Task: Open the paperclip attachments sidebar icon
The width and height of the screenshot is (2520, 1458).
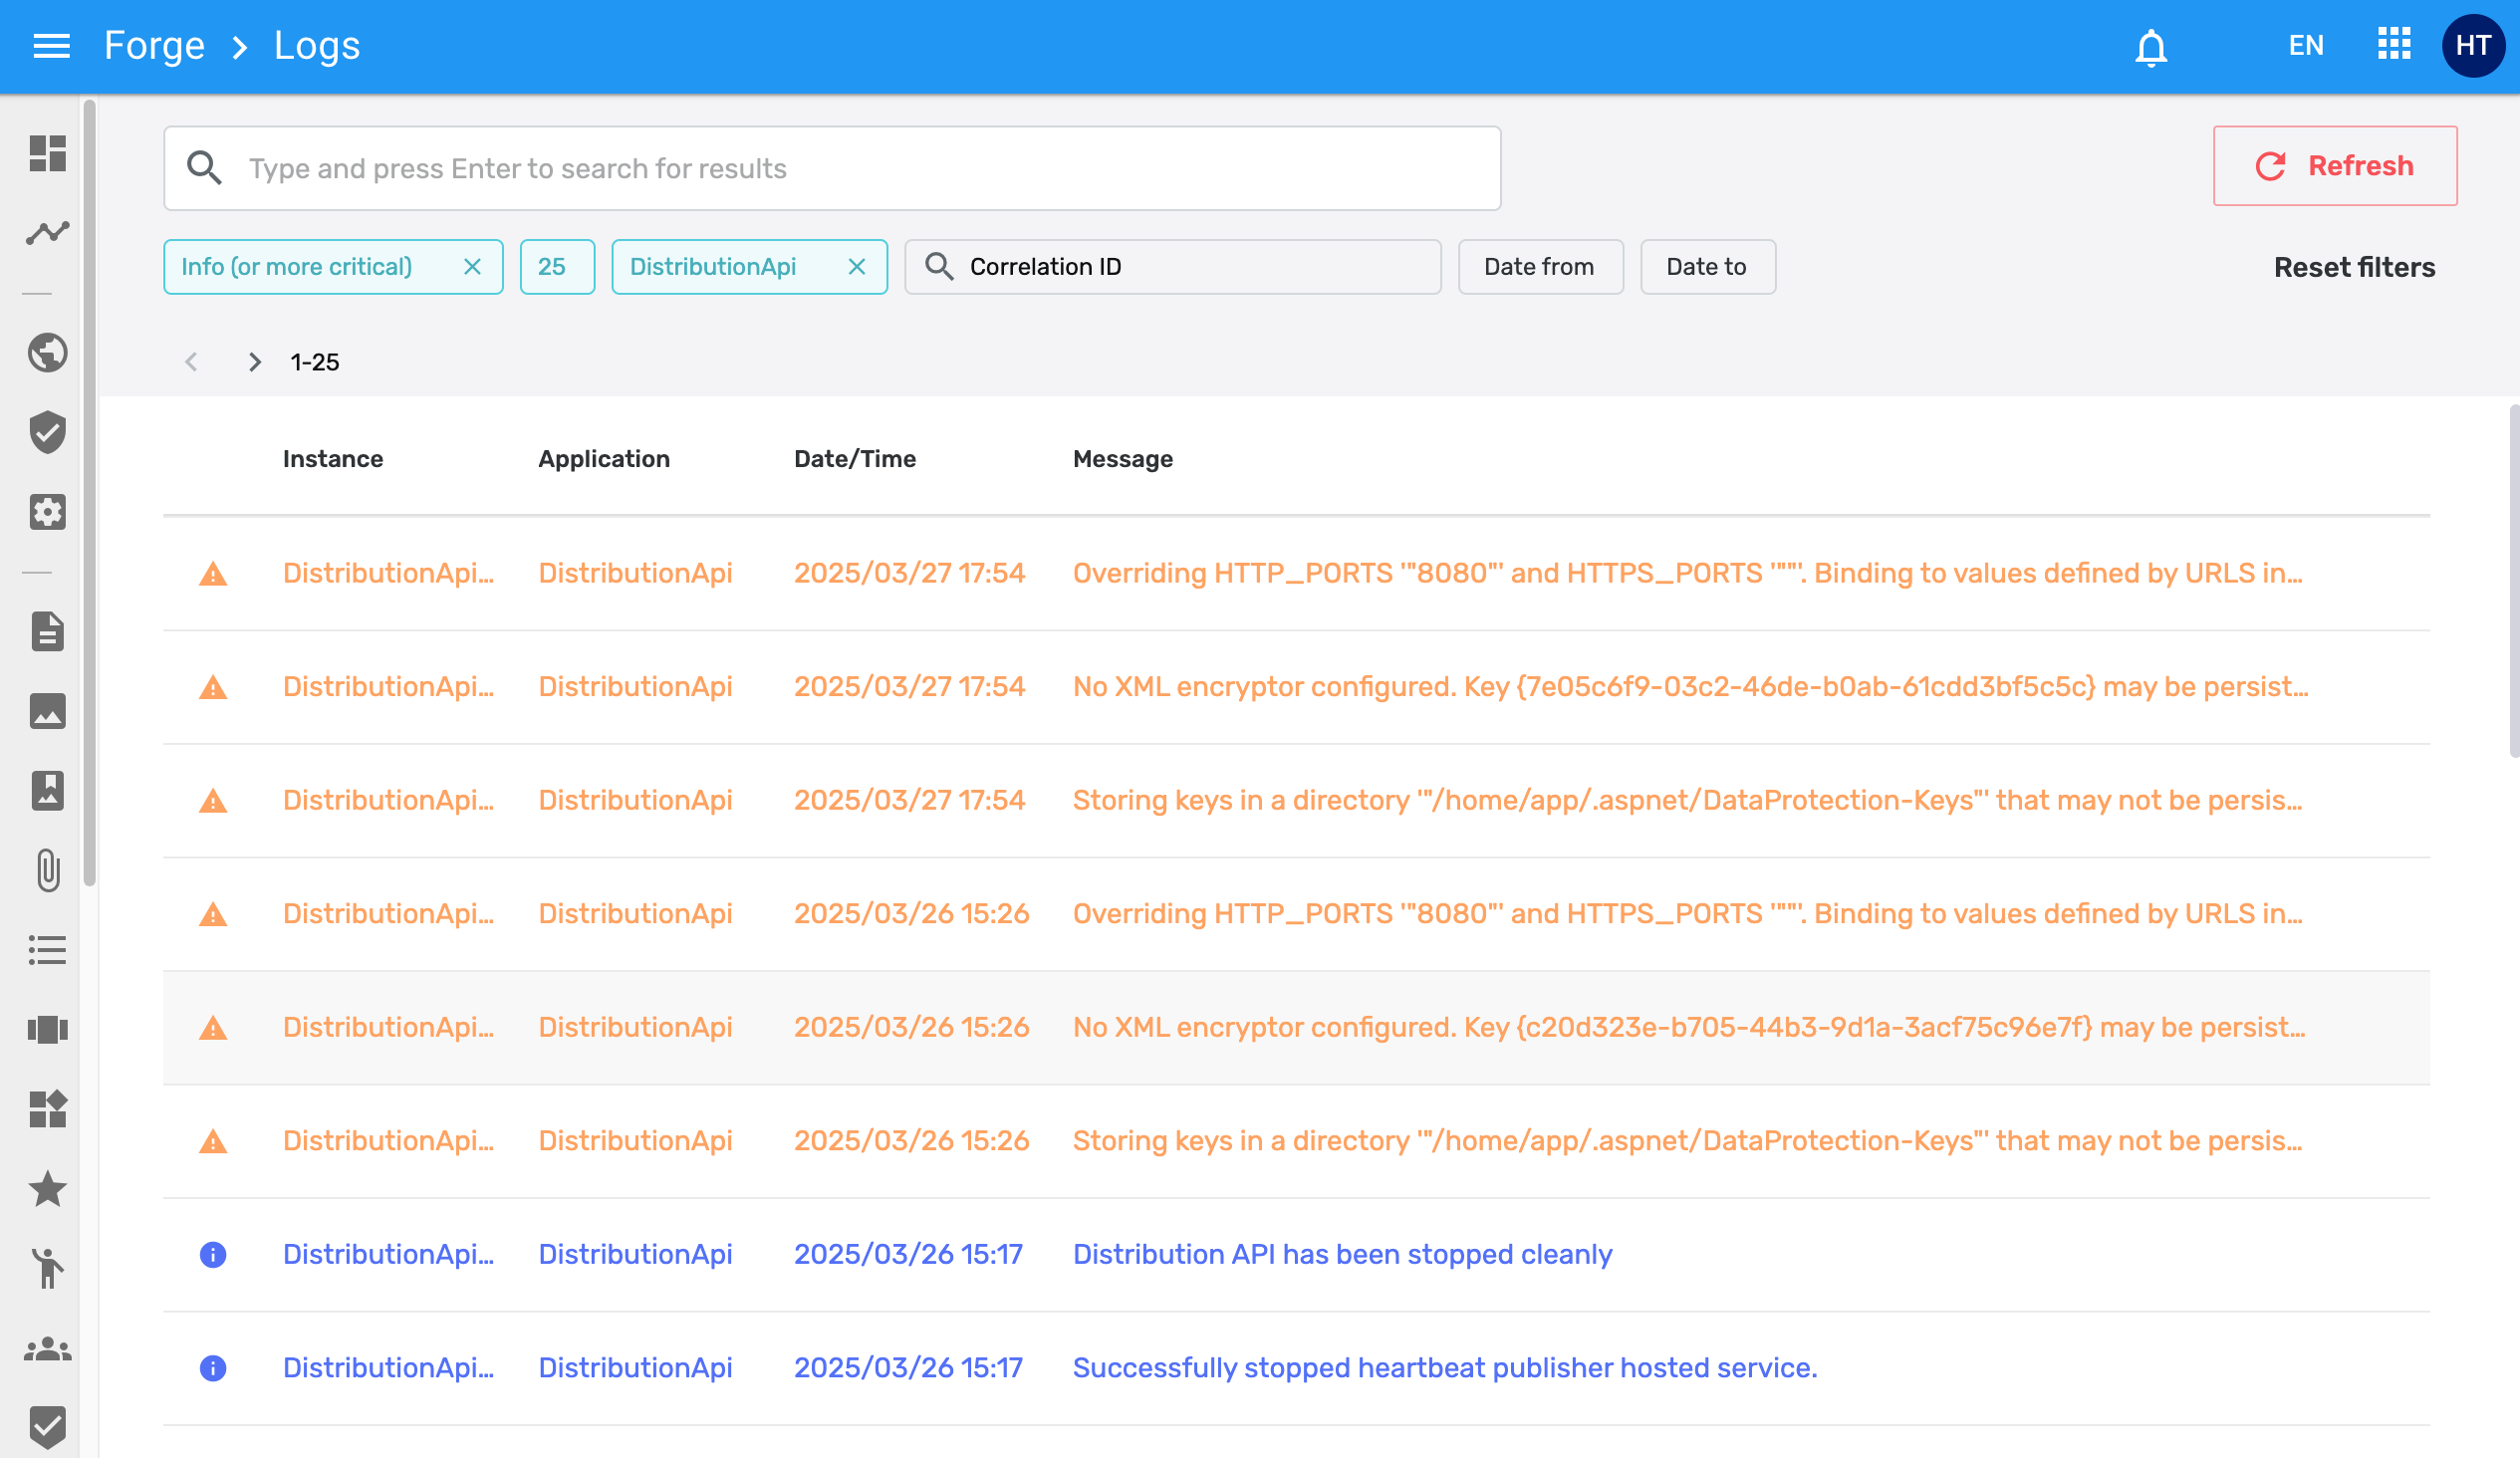Action: [x=47, y=870]
